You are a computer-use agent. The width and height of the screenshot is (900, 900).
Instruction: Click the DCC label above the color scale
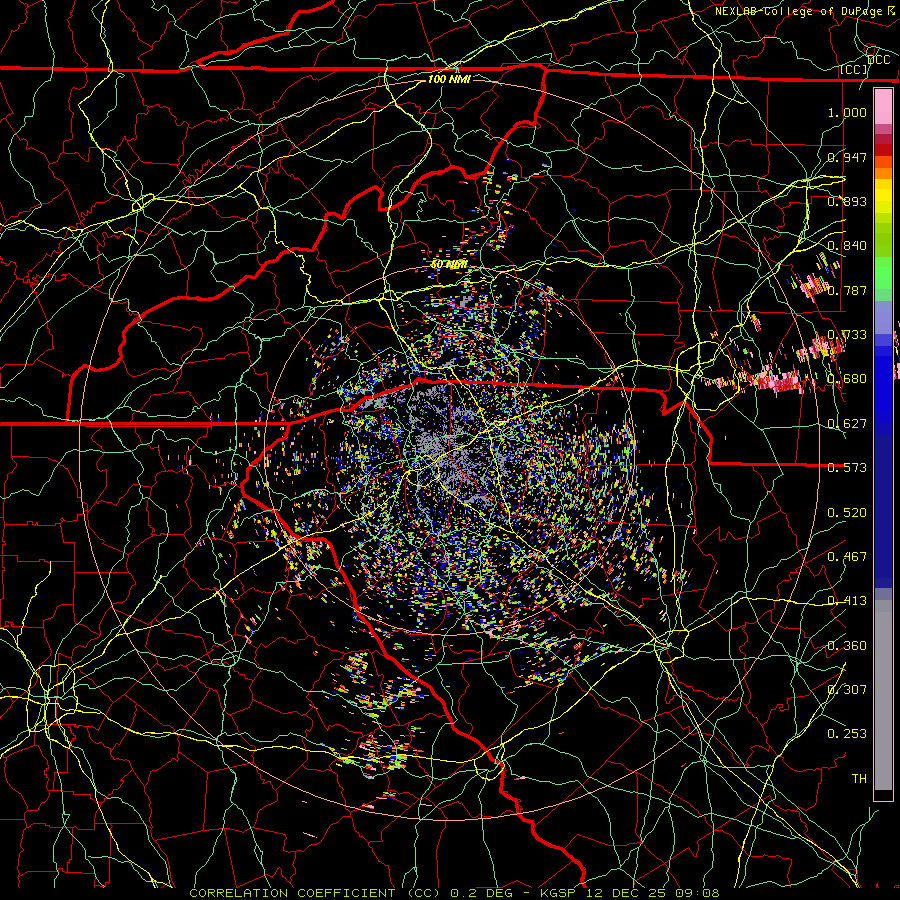(x=878, y=60)
